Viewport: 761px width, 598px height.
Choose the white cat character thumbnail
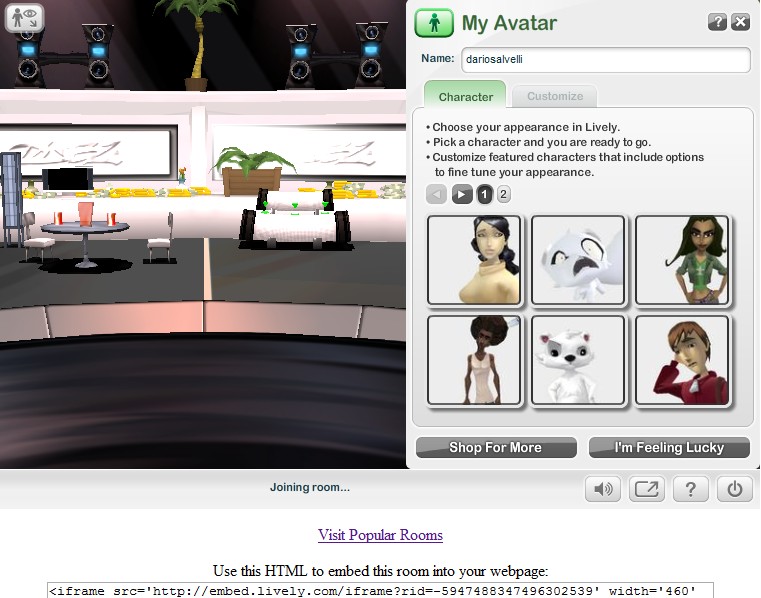(578, 260)
